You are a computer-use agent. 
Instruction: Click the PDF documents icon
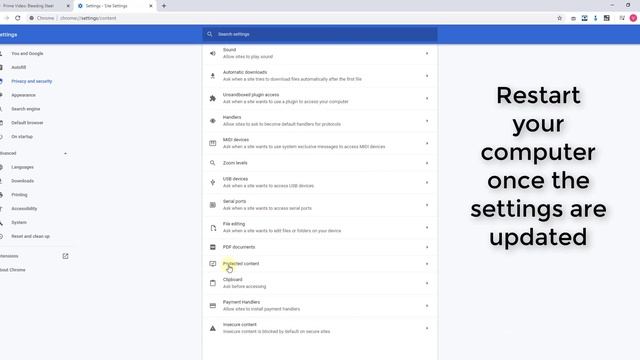(x=213, y=247)
